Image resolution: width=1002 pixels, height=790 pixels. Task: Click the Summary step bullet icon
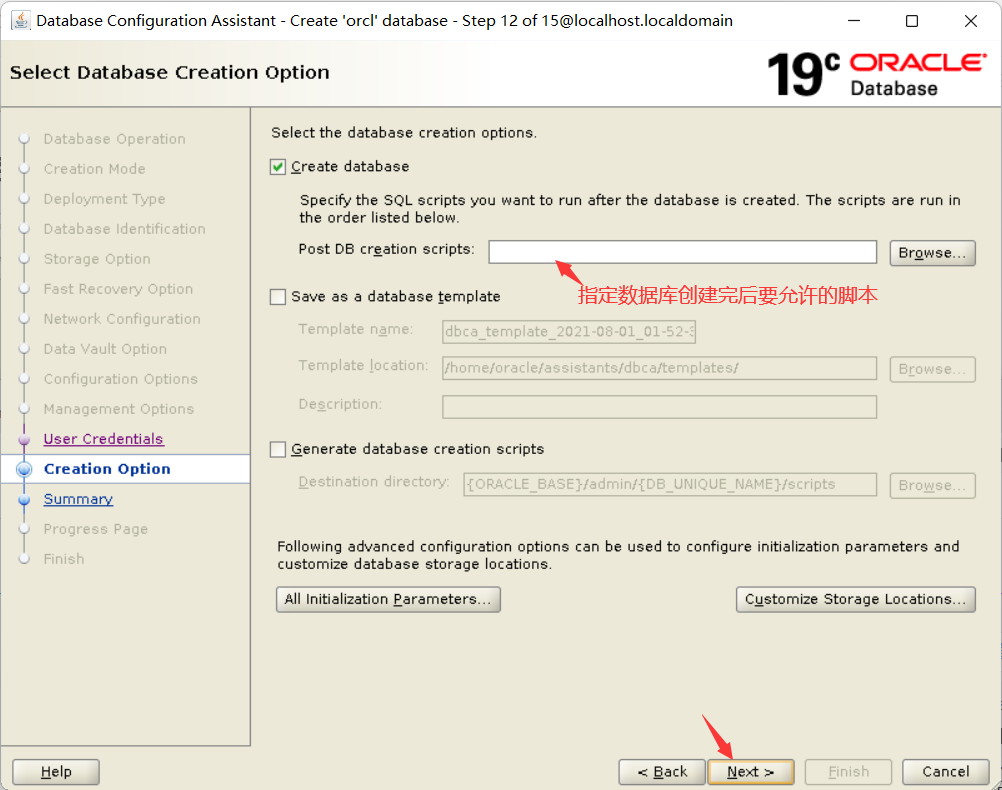(24, 500)
